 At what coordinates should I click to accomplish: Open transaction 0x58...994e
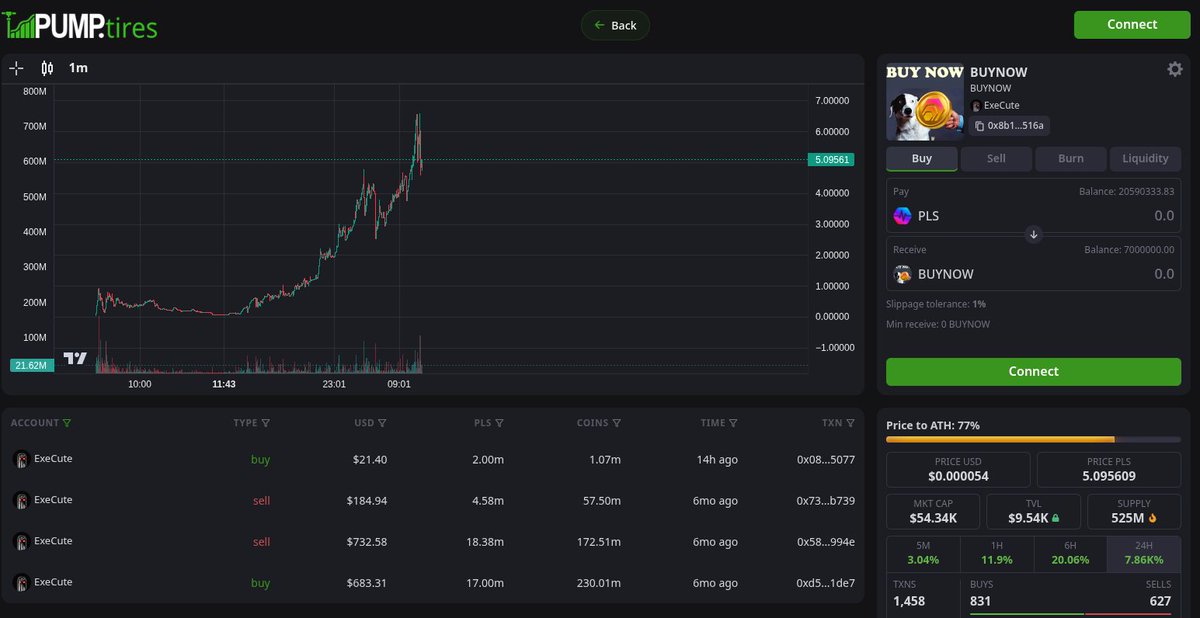tap(826, 542)
